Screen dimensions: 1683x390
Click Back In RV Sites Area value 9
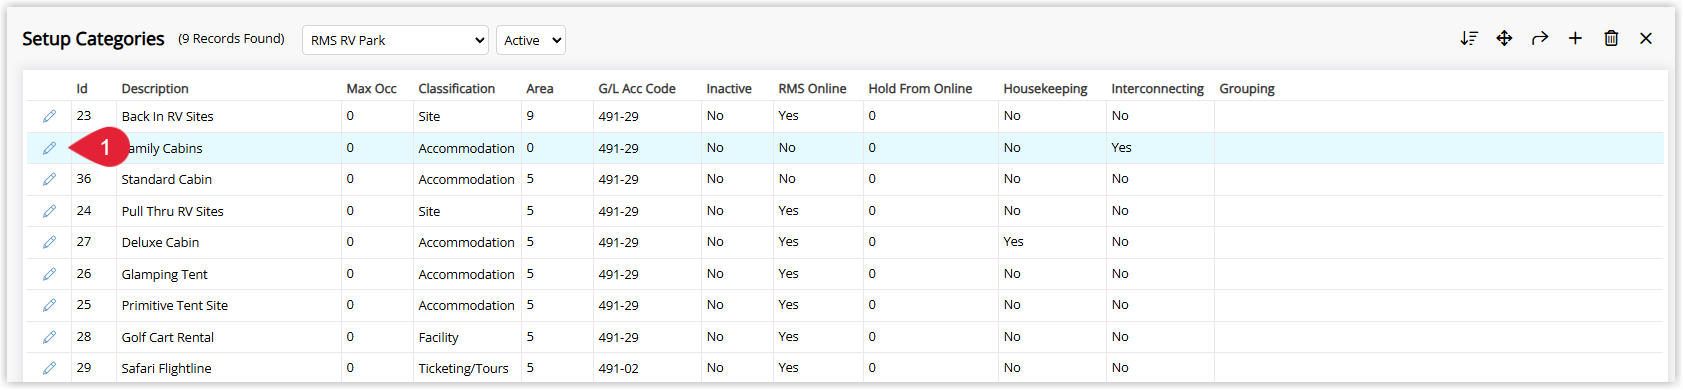[x=530, y=116]
